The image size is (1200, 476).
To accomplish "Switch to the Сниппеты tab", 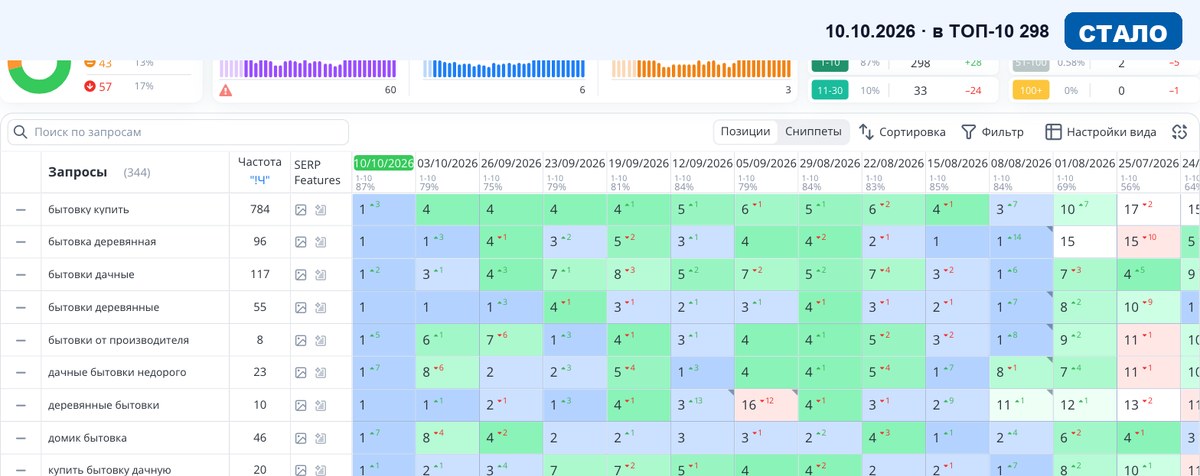I will (x=812, y=132).
